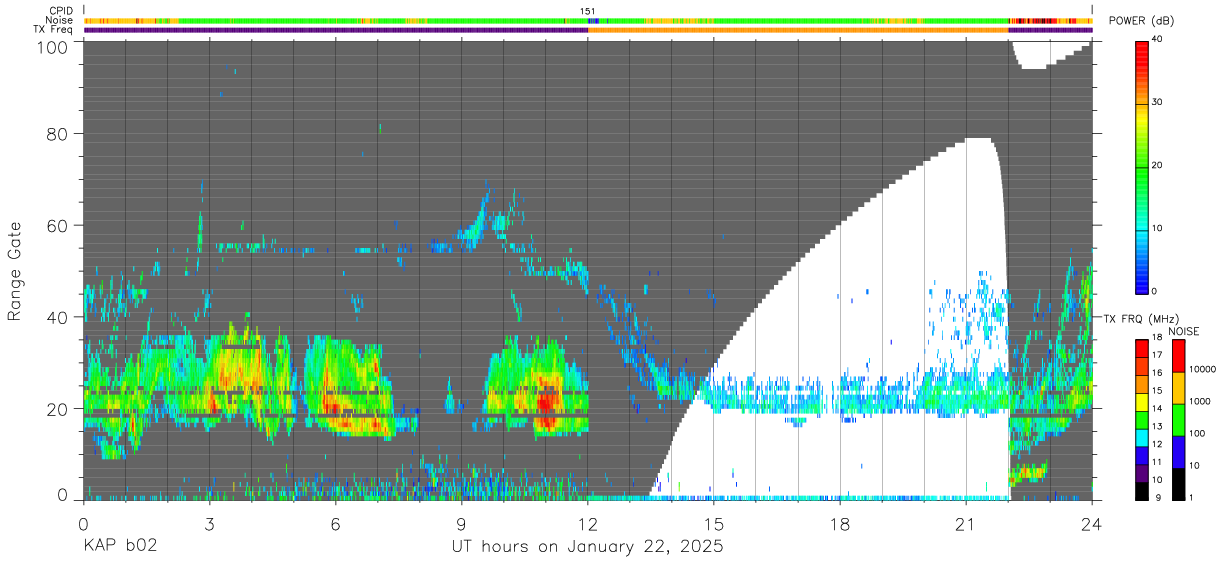
Task: Click the green segment of the NOISE color bar
Action: (x=1177, y=420)
